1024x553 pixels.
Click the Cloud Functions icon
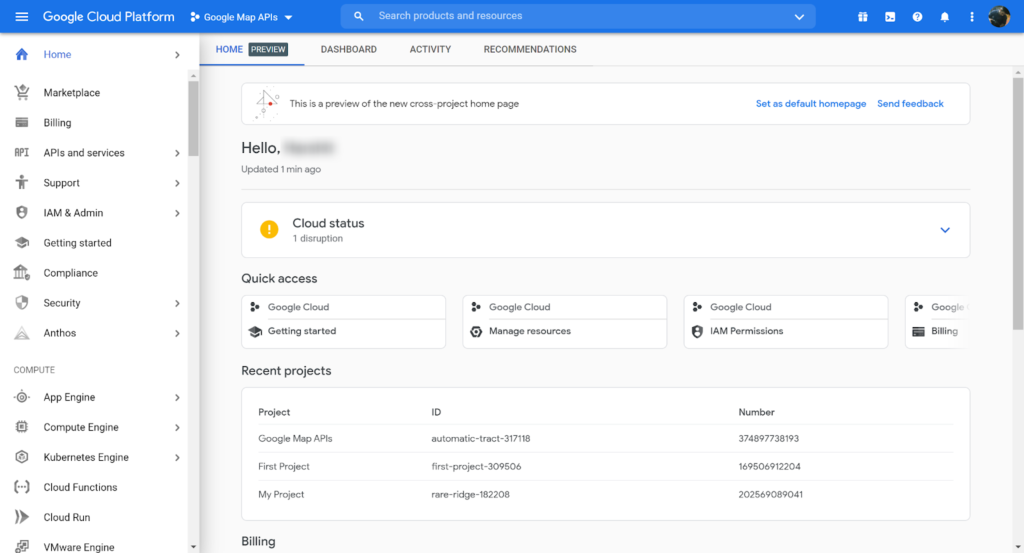click(x=22, y=487)
